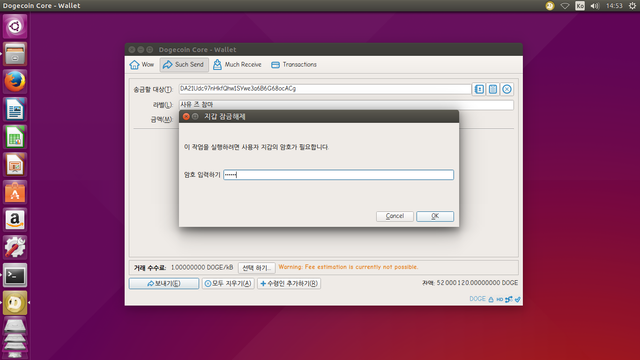640x360 pixels.
Task: Remove this recipient entry icon
Action: 507,89
